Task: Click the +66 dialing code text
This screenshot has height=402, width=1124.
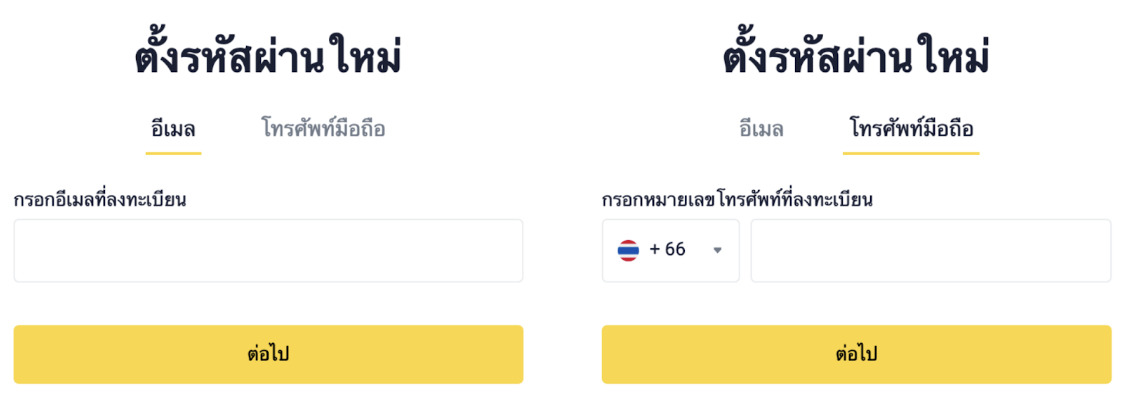Action: [668, 250]
